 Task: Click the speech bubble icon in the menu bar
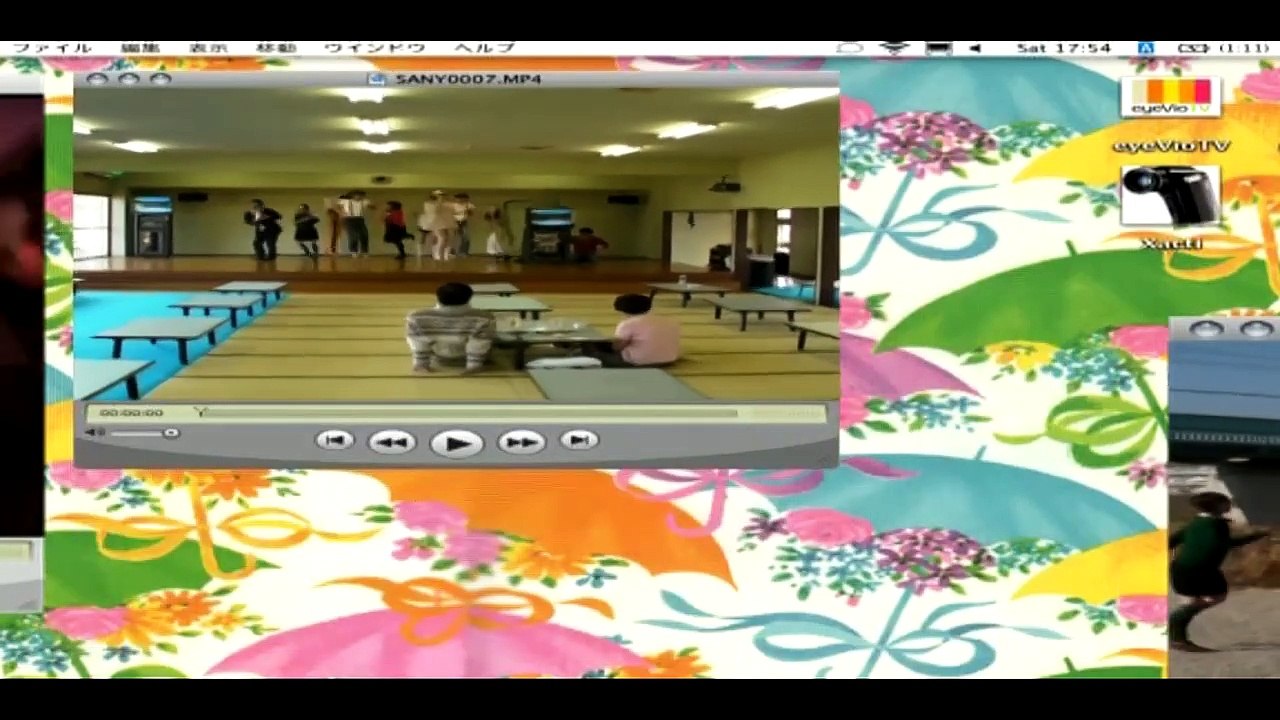click(850, 48)
